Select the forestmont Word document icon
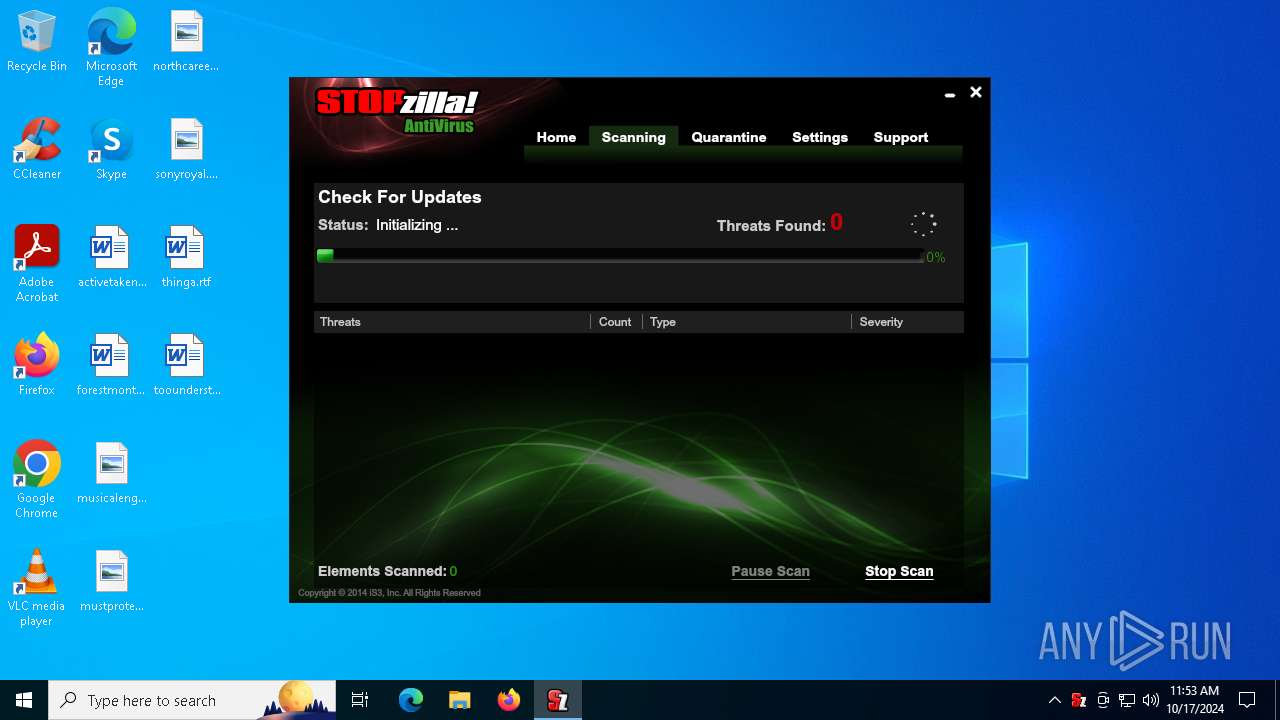Viewport: 1280px width, 720px height. [111, 366]
